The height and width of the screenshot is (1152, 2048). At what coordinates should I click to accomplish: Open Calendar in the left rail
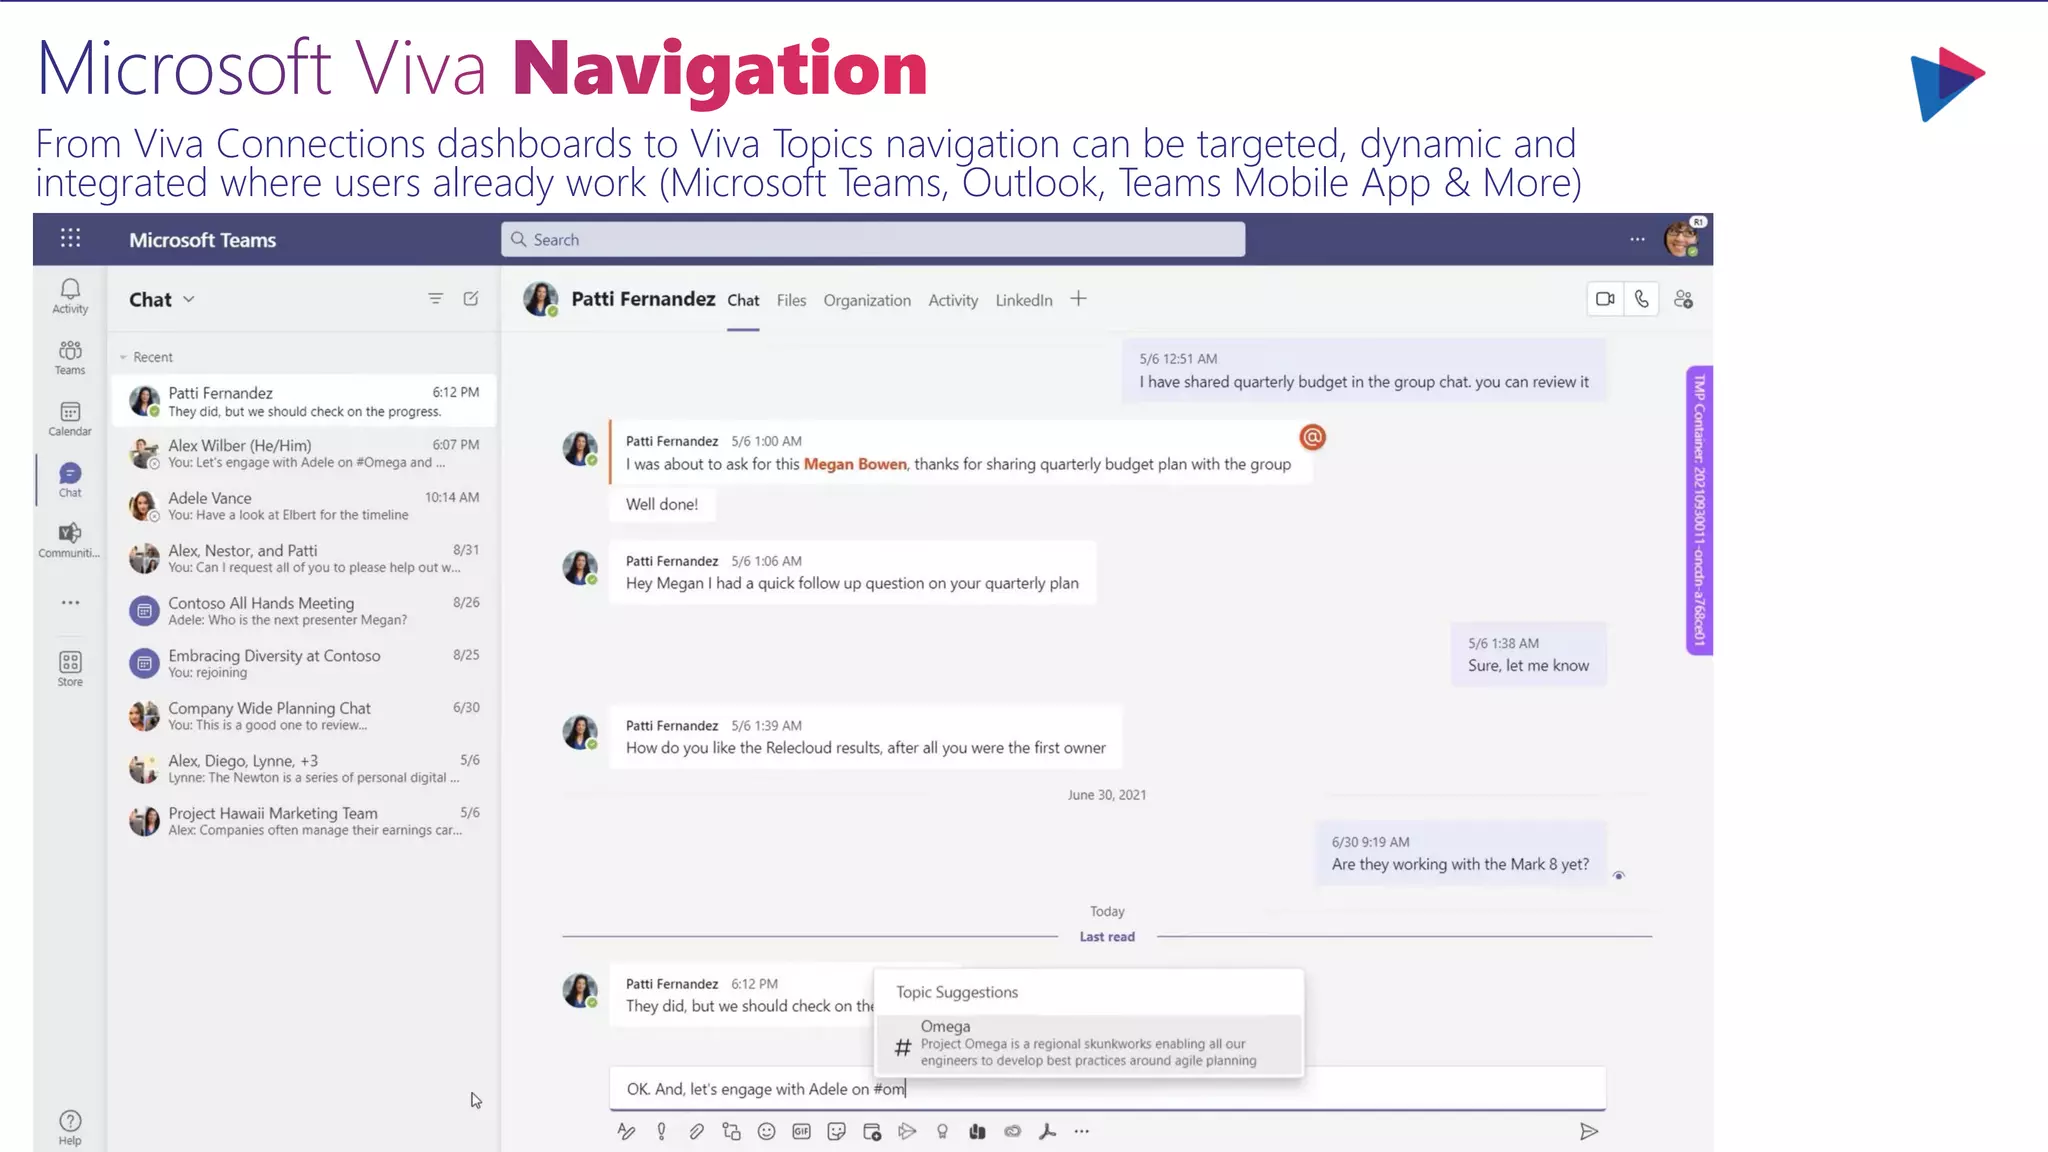(70, 419)
